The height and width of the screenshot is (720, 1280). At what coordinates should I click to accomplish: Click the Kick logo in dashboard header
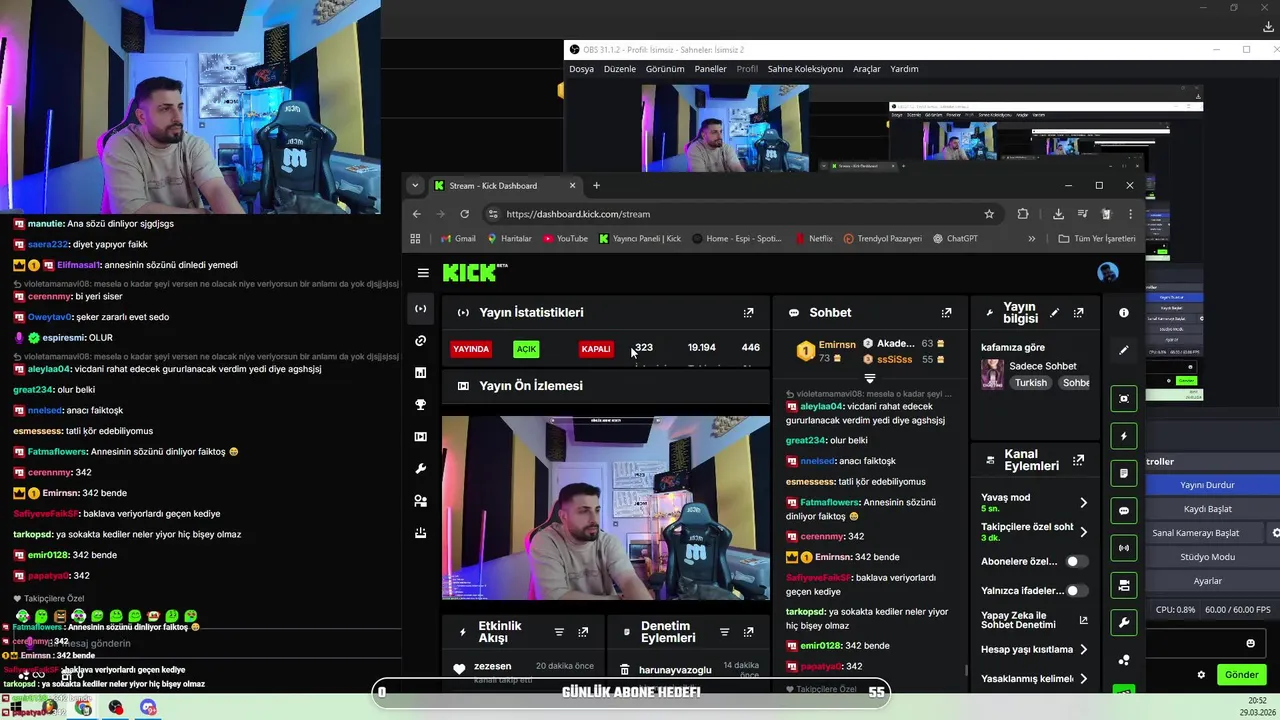click(475, 272)
